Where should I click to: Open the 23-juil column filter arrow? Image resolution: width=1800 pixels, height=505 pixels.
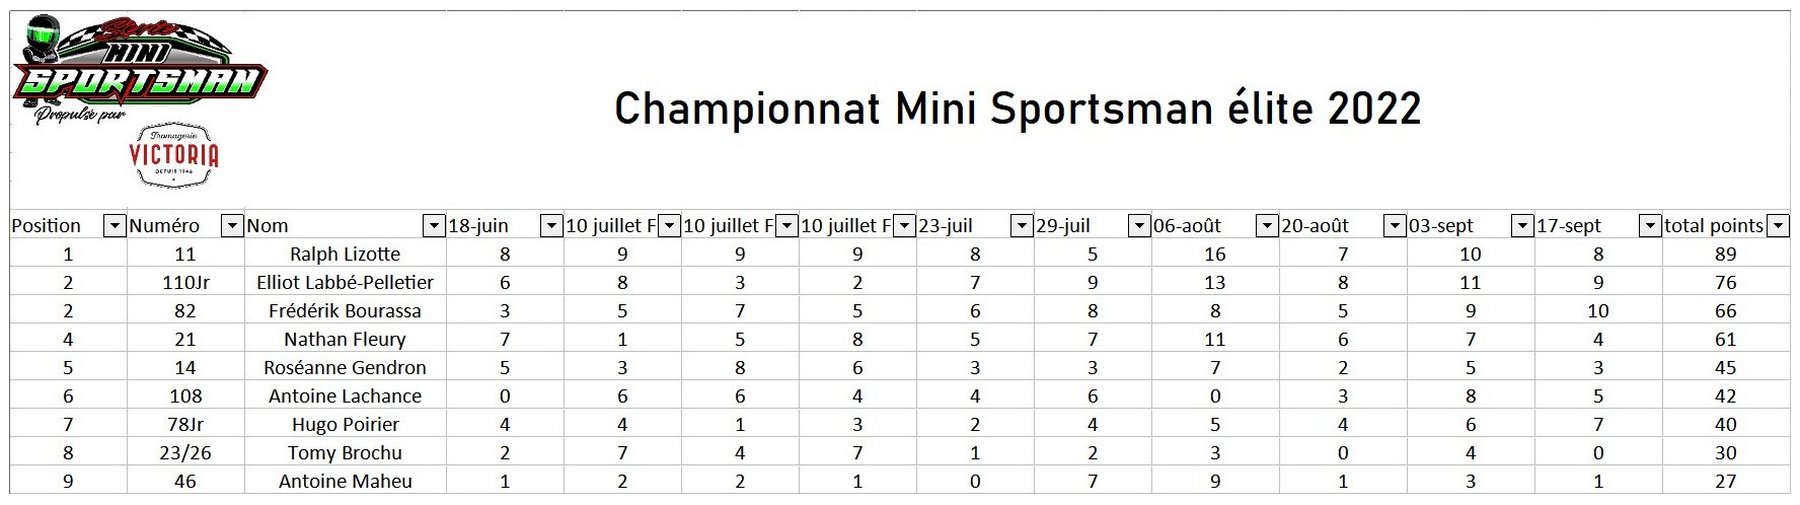point(1021,226)
